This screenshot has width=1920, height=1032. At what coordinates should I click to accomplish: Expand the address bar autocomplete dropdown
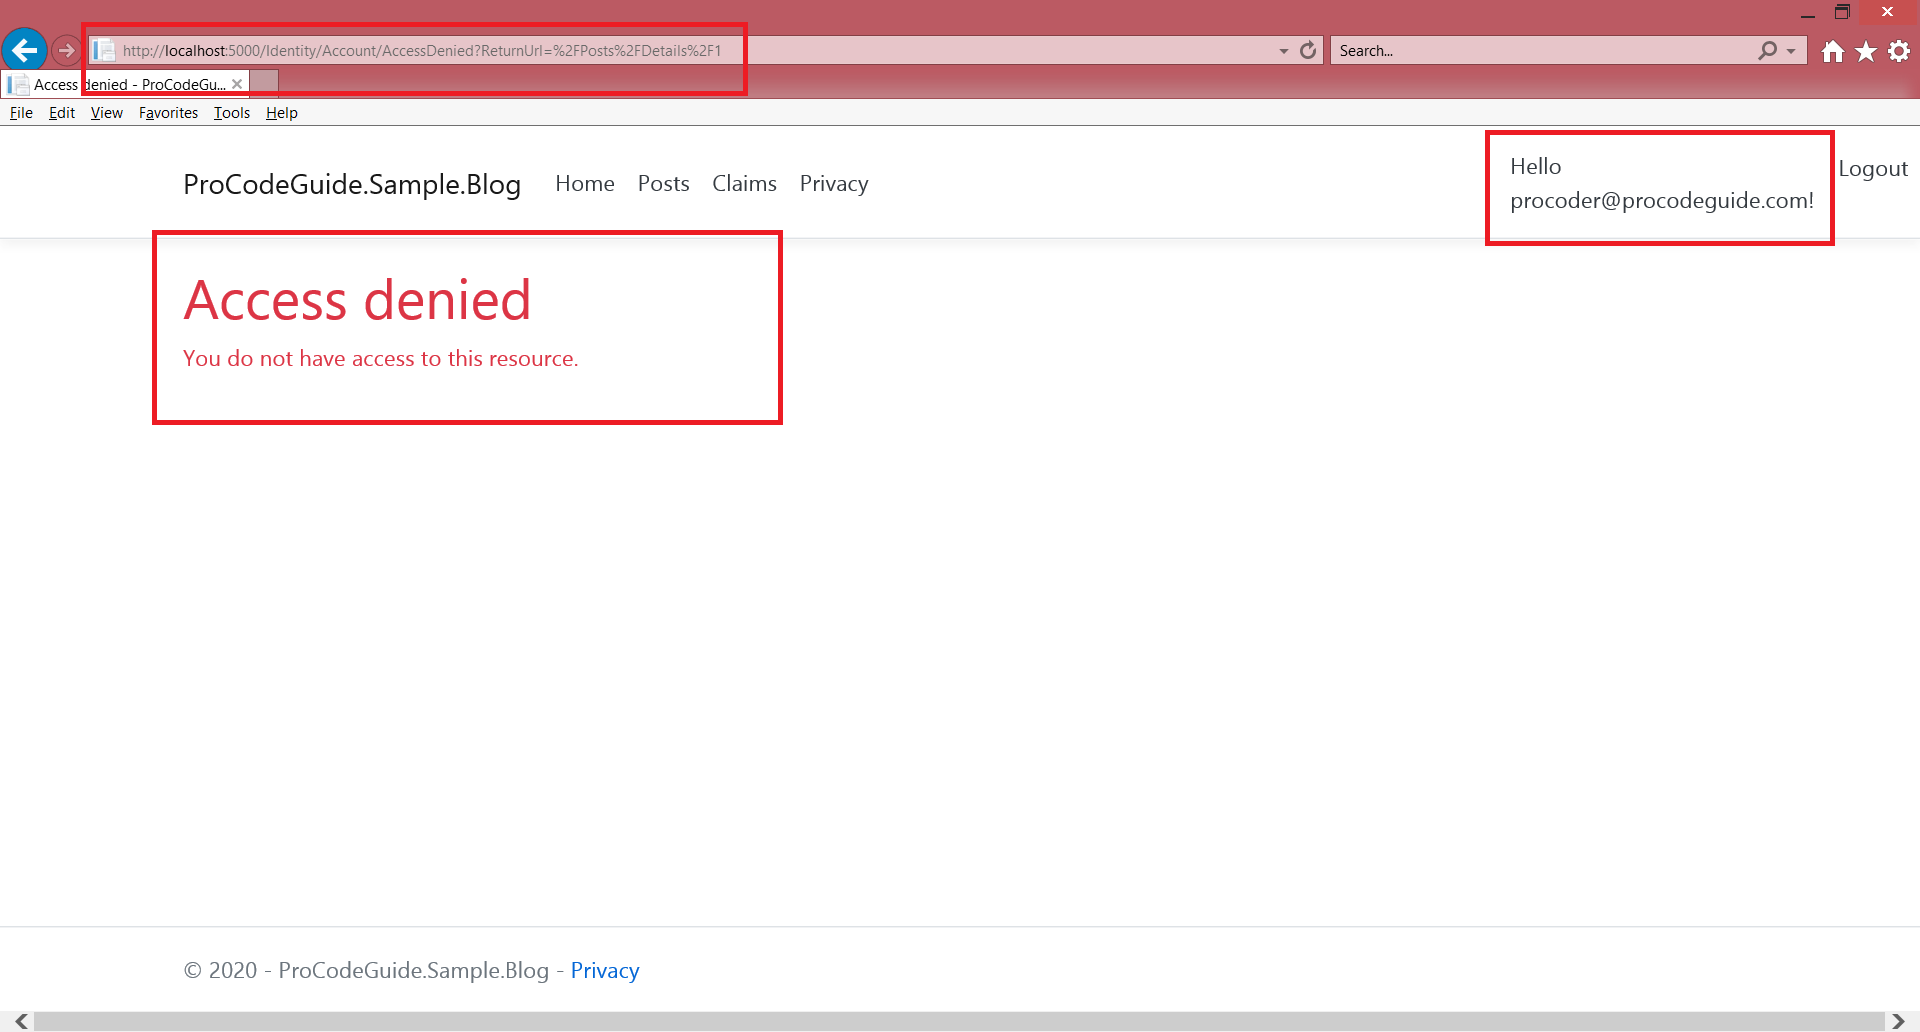click(1283, 51)
